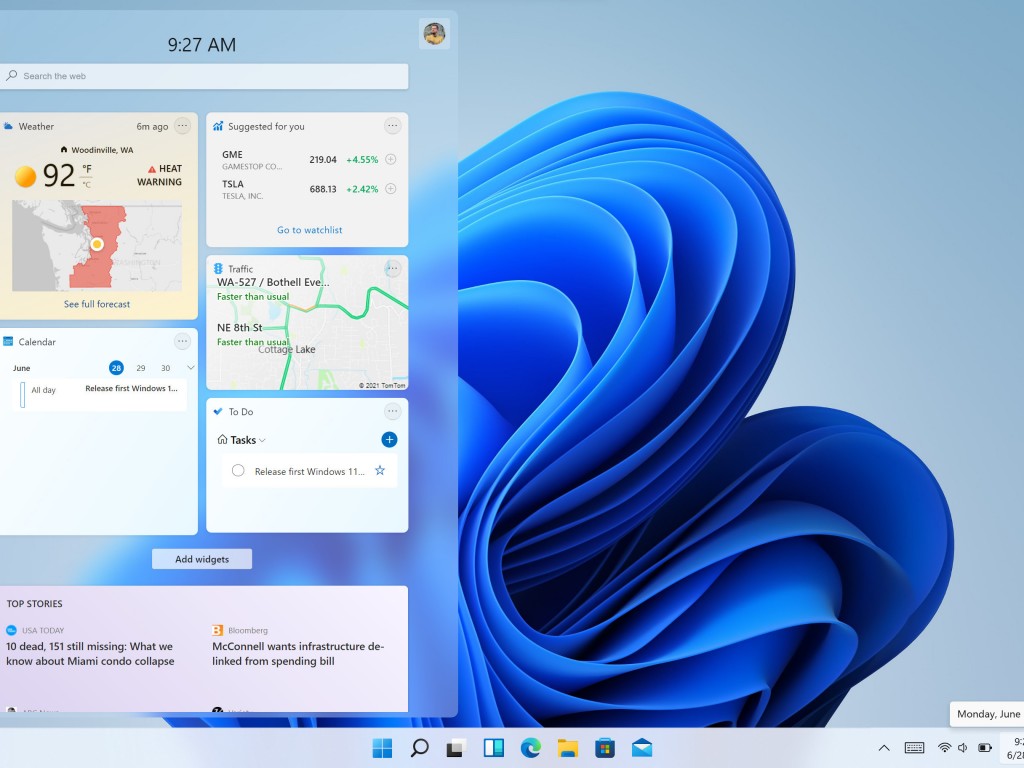Click the taskbar Search magnifier icon
The height and width of the screenshot is (768, 1024).
tap(420, 748)
